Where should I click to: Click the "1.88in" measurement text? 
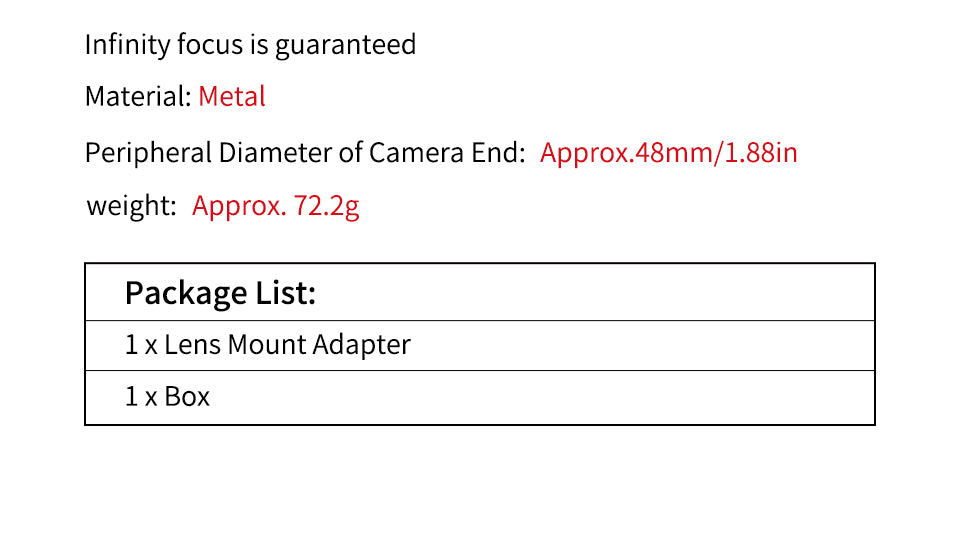[760, 153]
